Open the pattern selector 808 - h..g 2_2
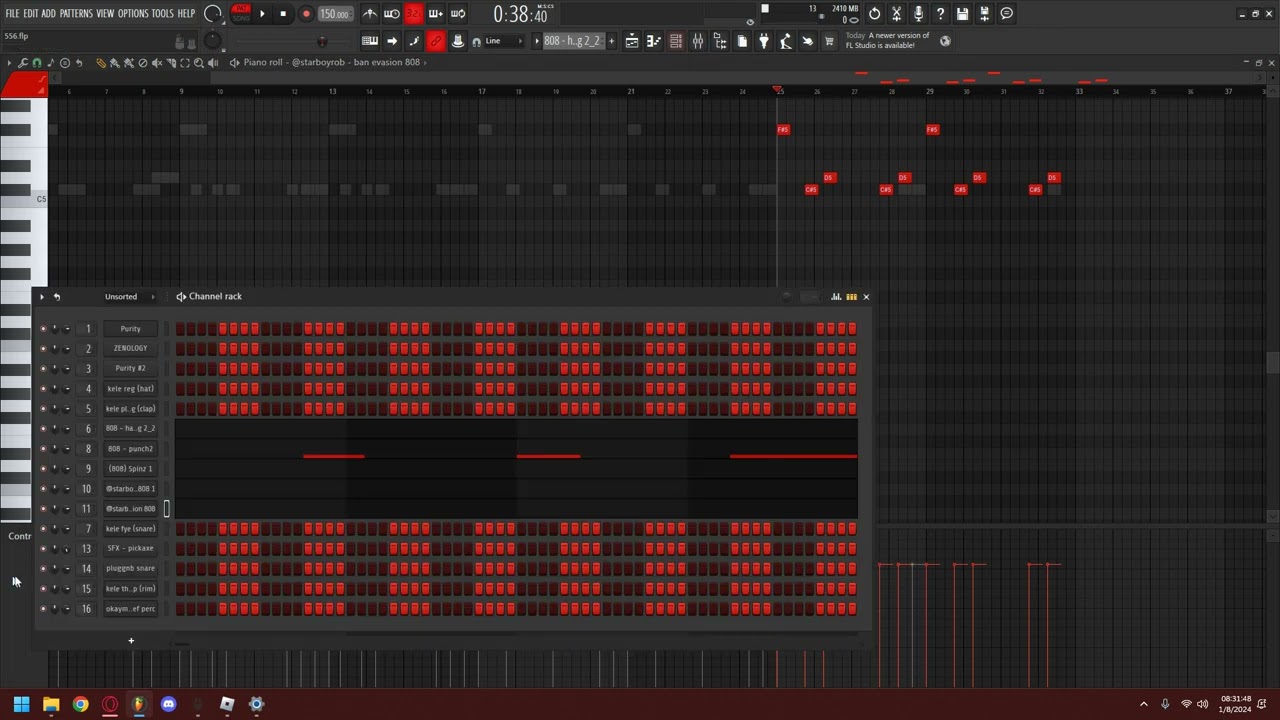Image resolution: width=1280 pixels, height=720 pixels. pos(572,41)
